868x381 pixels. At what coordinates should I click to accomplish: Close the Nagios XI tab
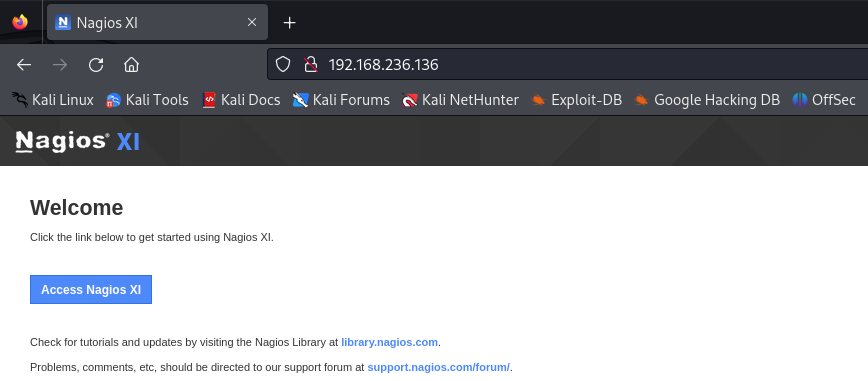point(252,22)
